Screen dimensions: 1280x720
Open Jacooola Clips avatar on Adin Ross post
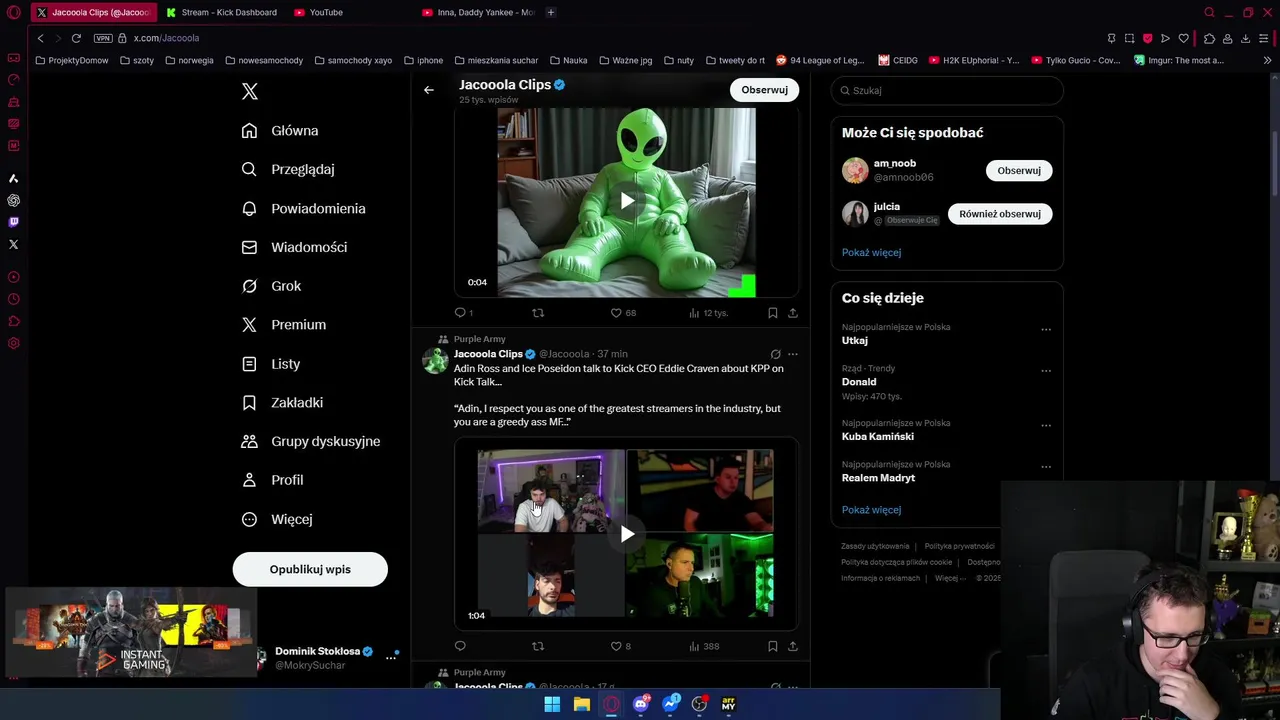click(x=435, y=361)
